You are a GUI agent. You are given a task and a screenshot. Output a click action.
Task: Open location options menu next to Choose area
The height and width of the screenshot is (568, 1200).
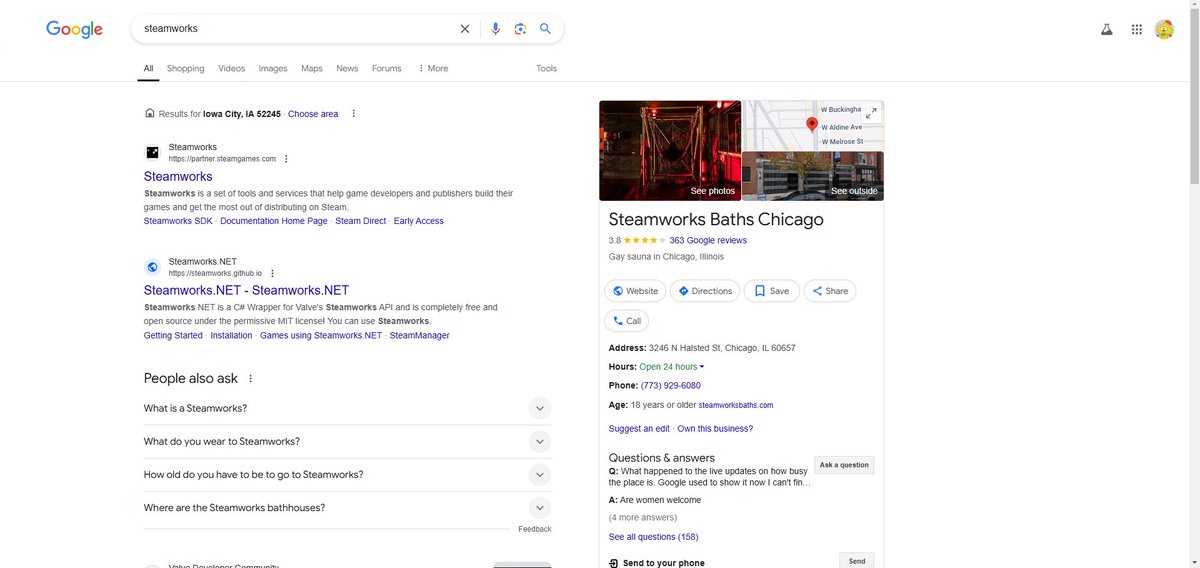point(353,113)
